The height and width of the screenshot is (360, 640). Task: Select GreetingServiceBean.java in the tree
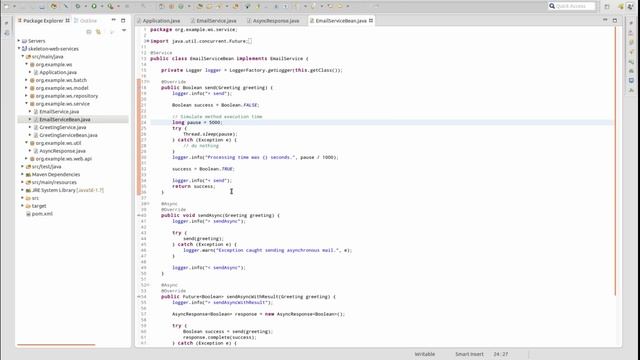coord(69,135)
